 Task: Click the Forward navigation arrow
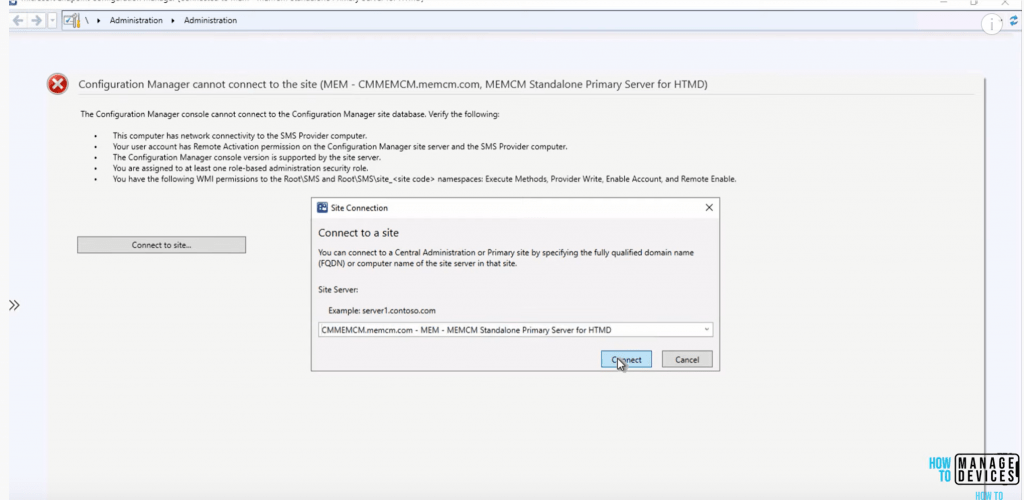37,21
